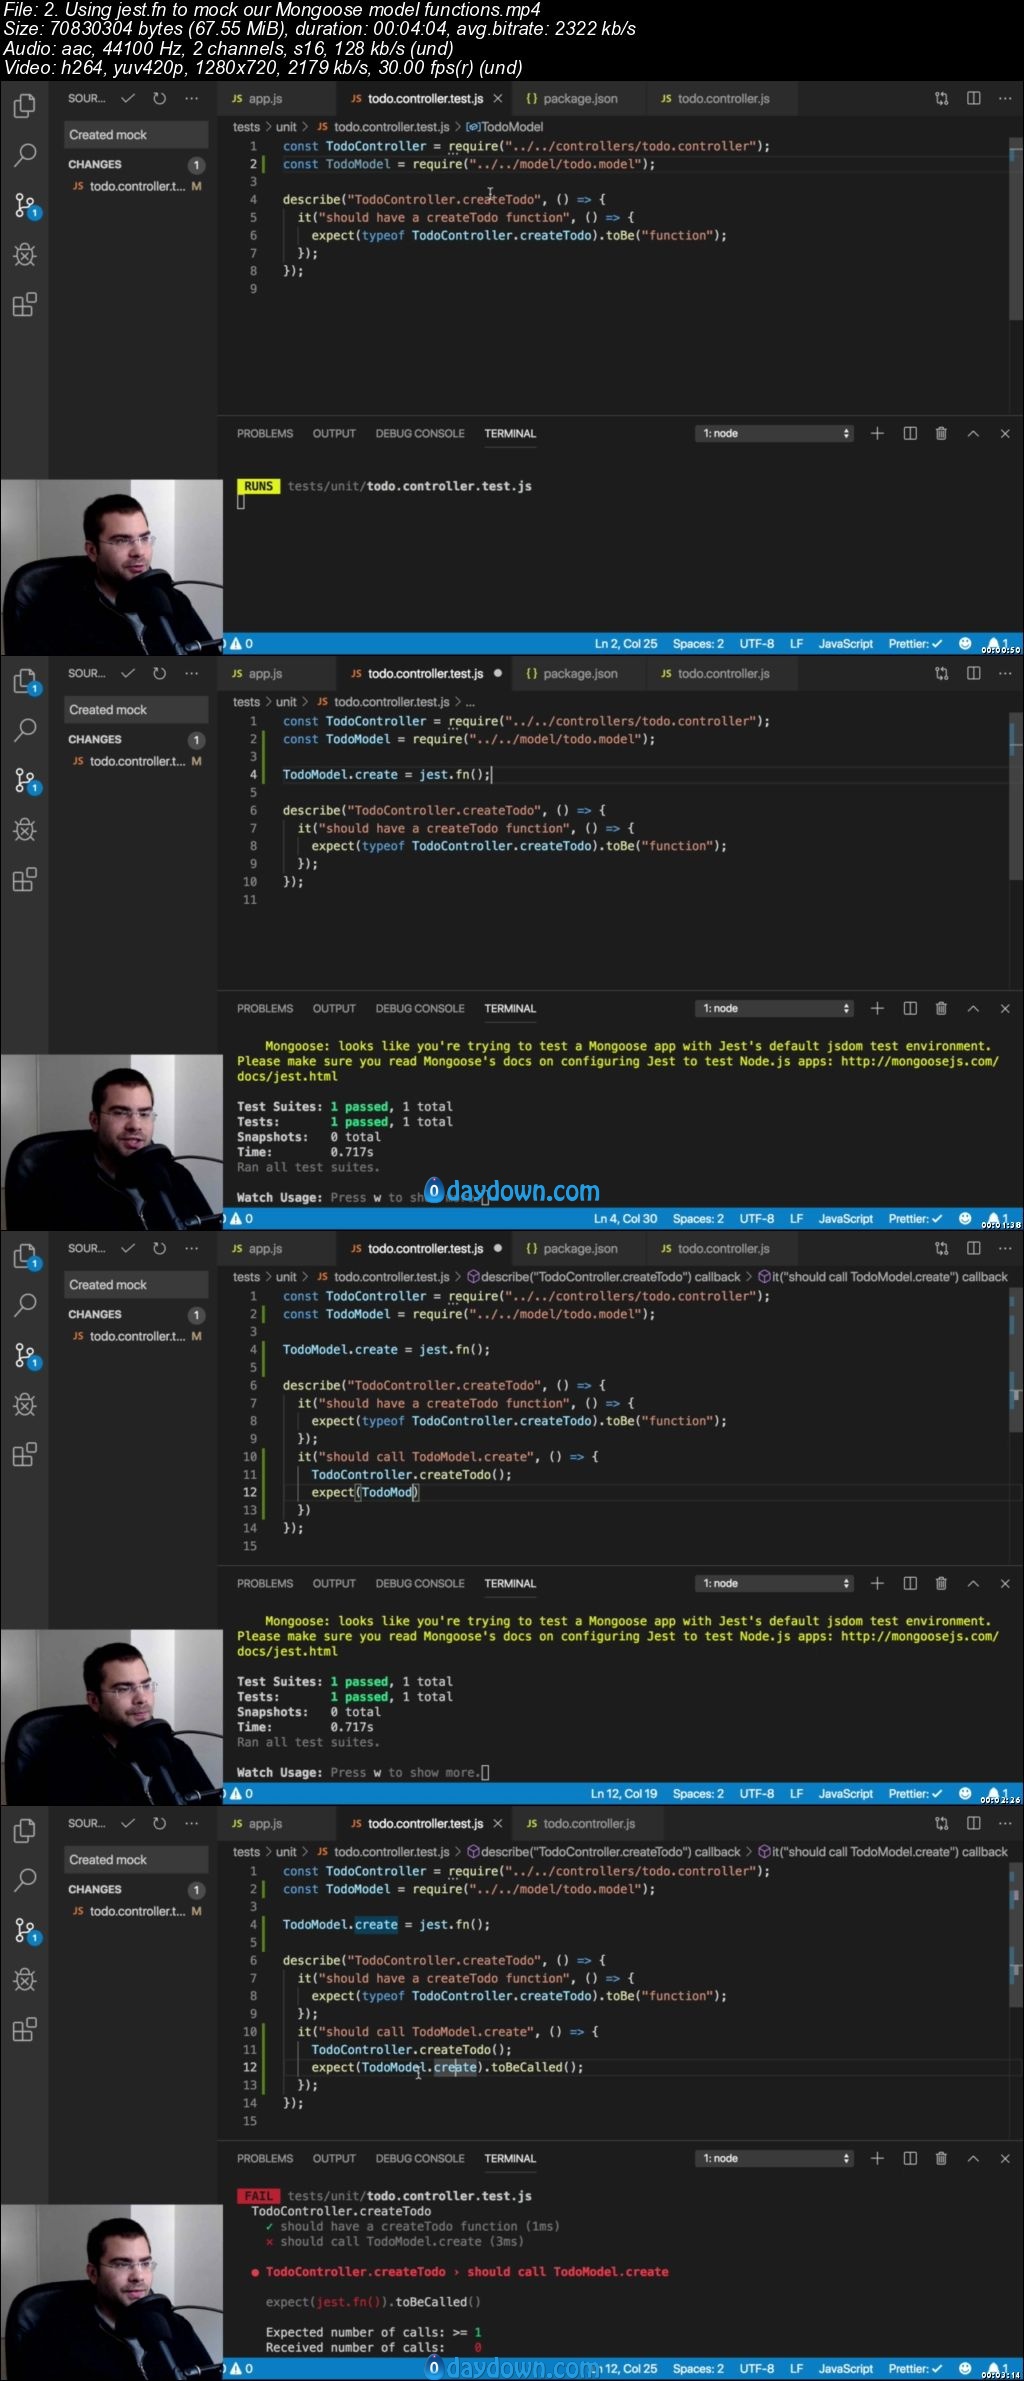
Task: Open Search icon in top frame activity bar
Action: tap(25, 155)
